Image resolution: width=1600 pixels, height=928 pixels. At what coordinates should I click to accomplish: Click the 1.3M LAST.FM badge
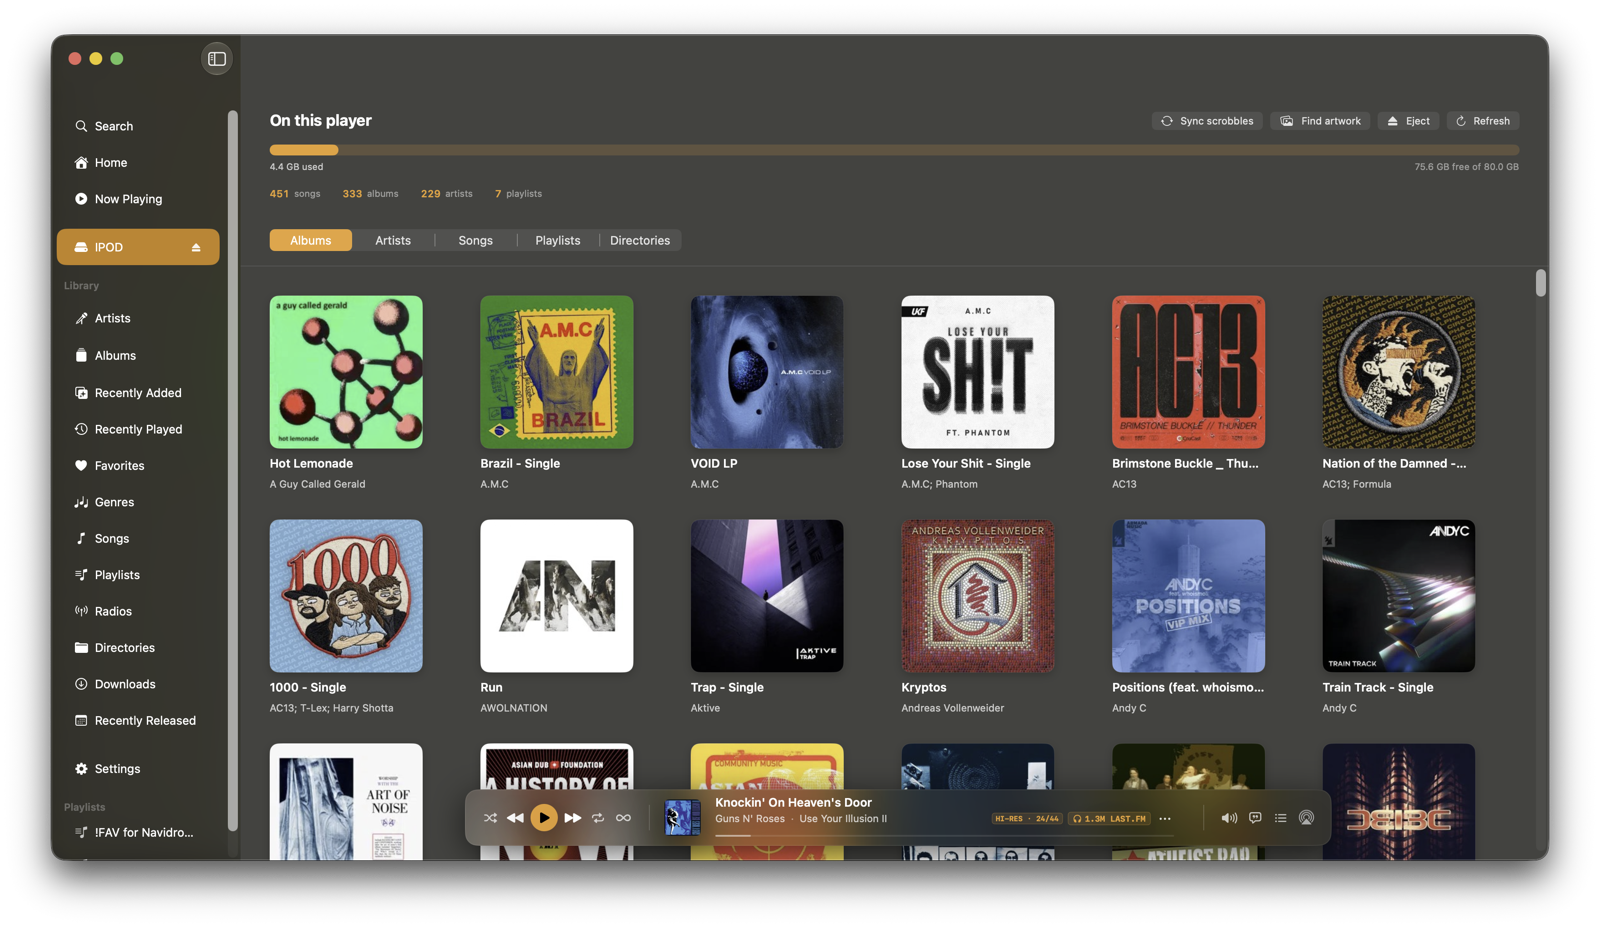point(1109,819)
